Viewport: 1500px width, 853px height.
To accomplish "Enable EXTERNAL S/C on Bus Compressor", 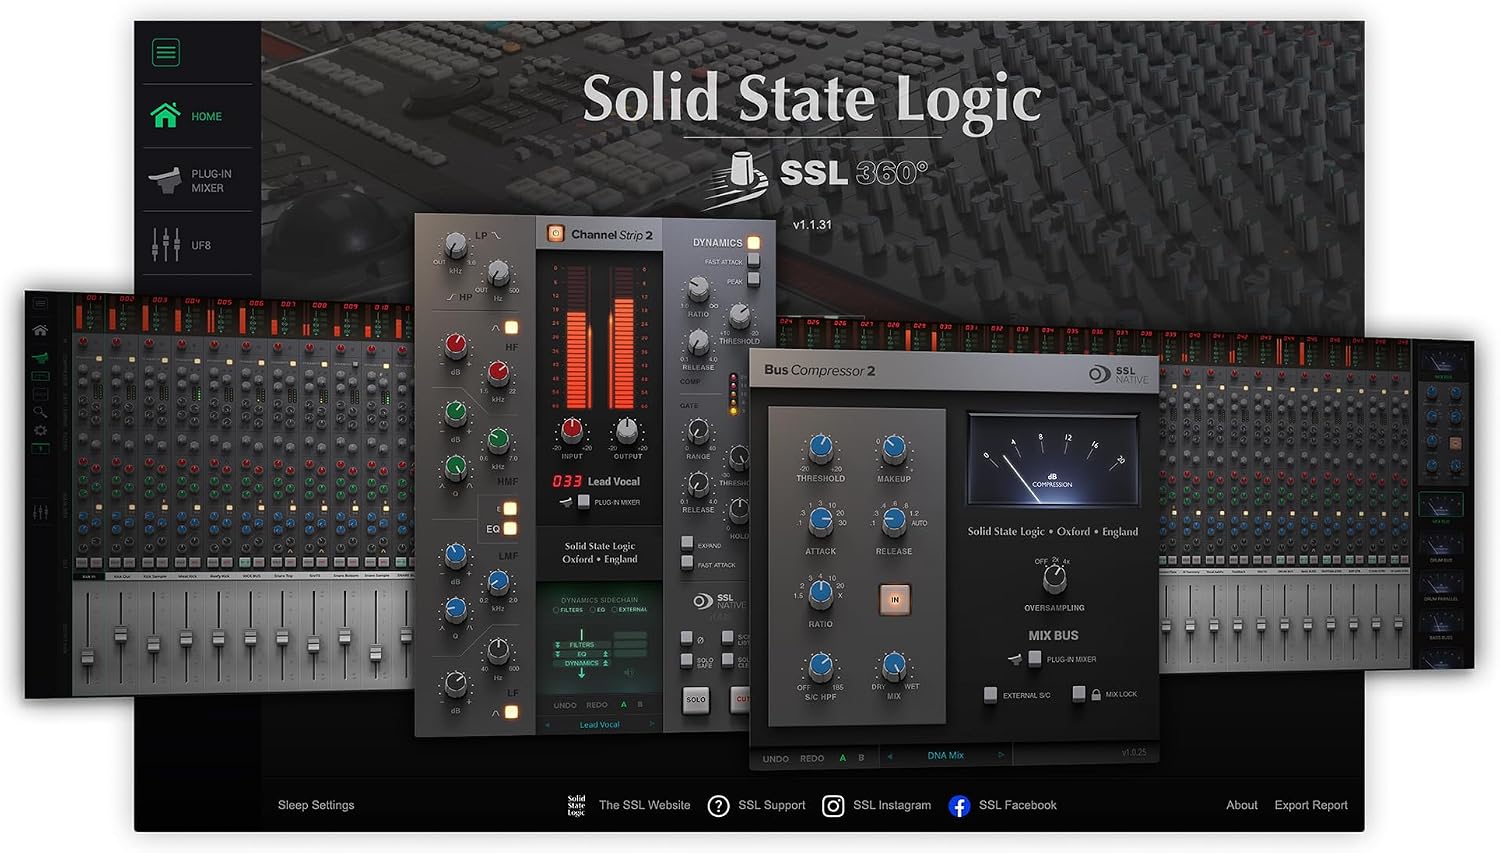I will point(990,694).
